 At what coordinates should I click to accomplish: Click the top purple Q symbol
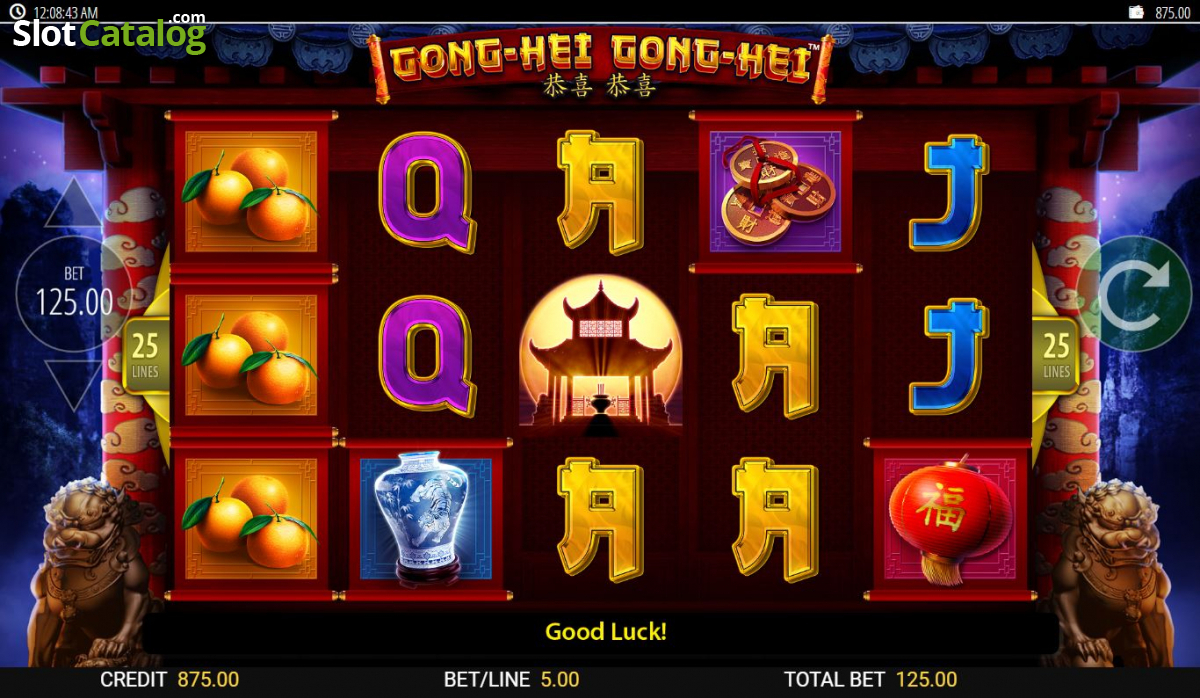pos(427,192)
